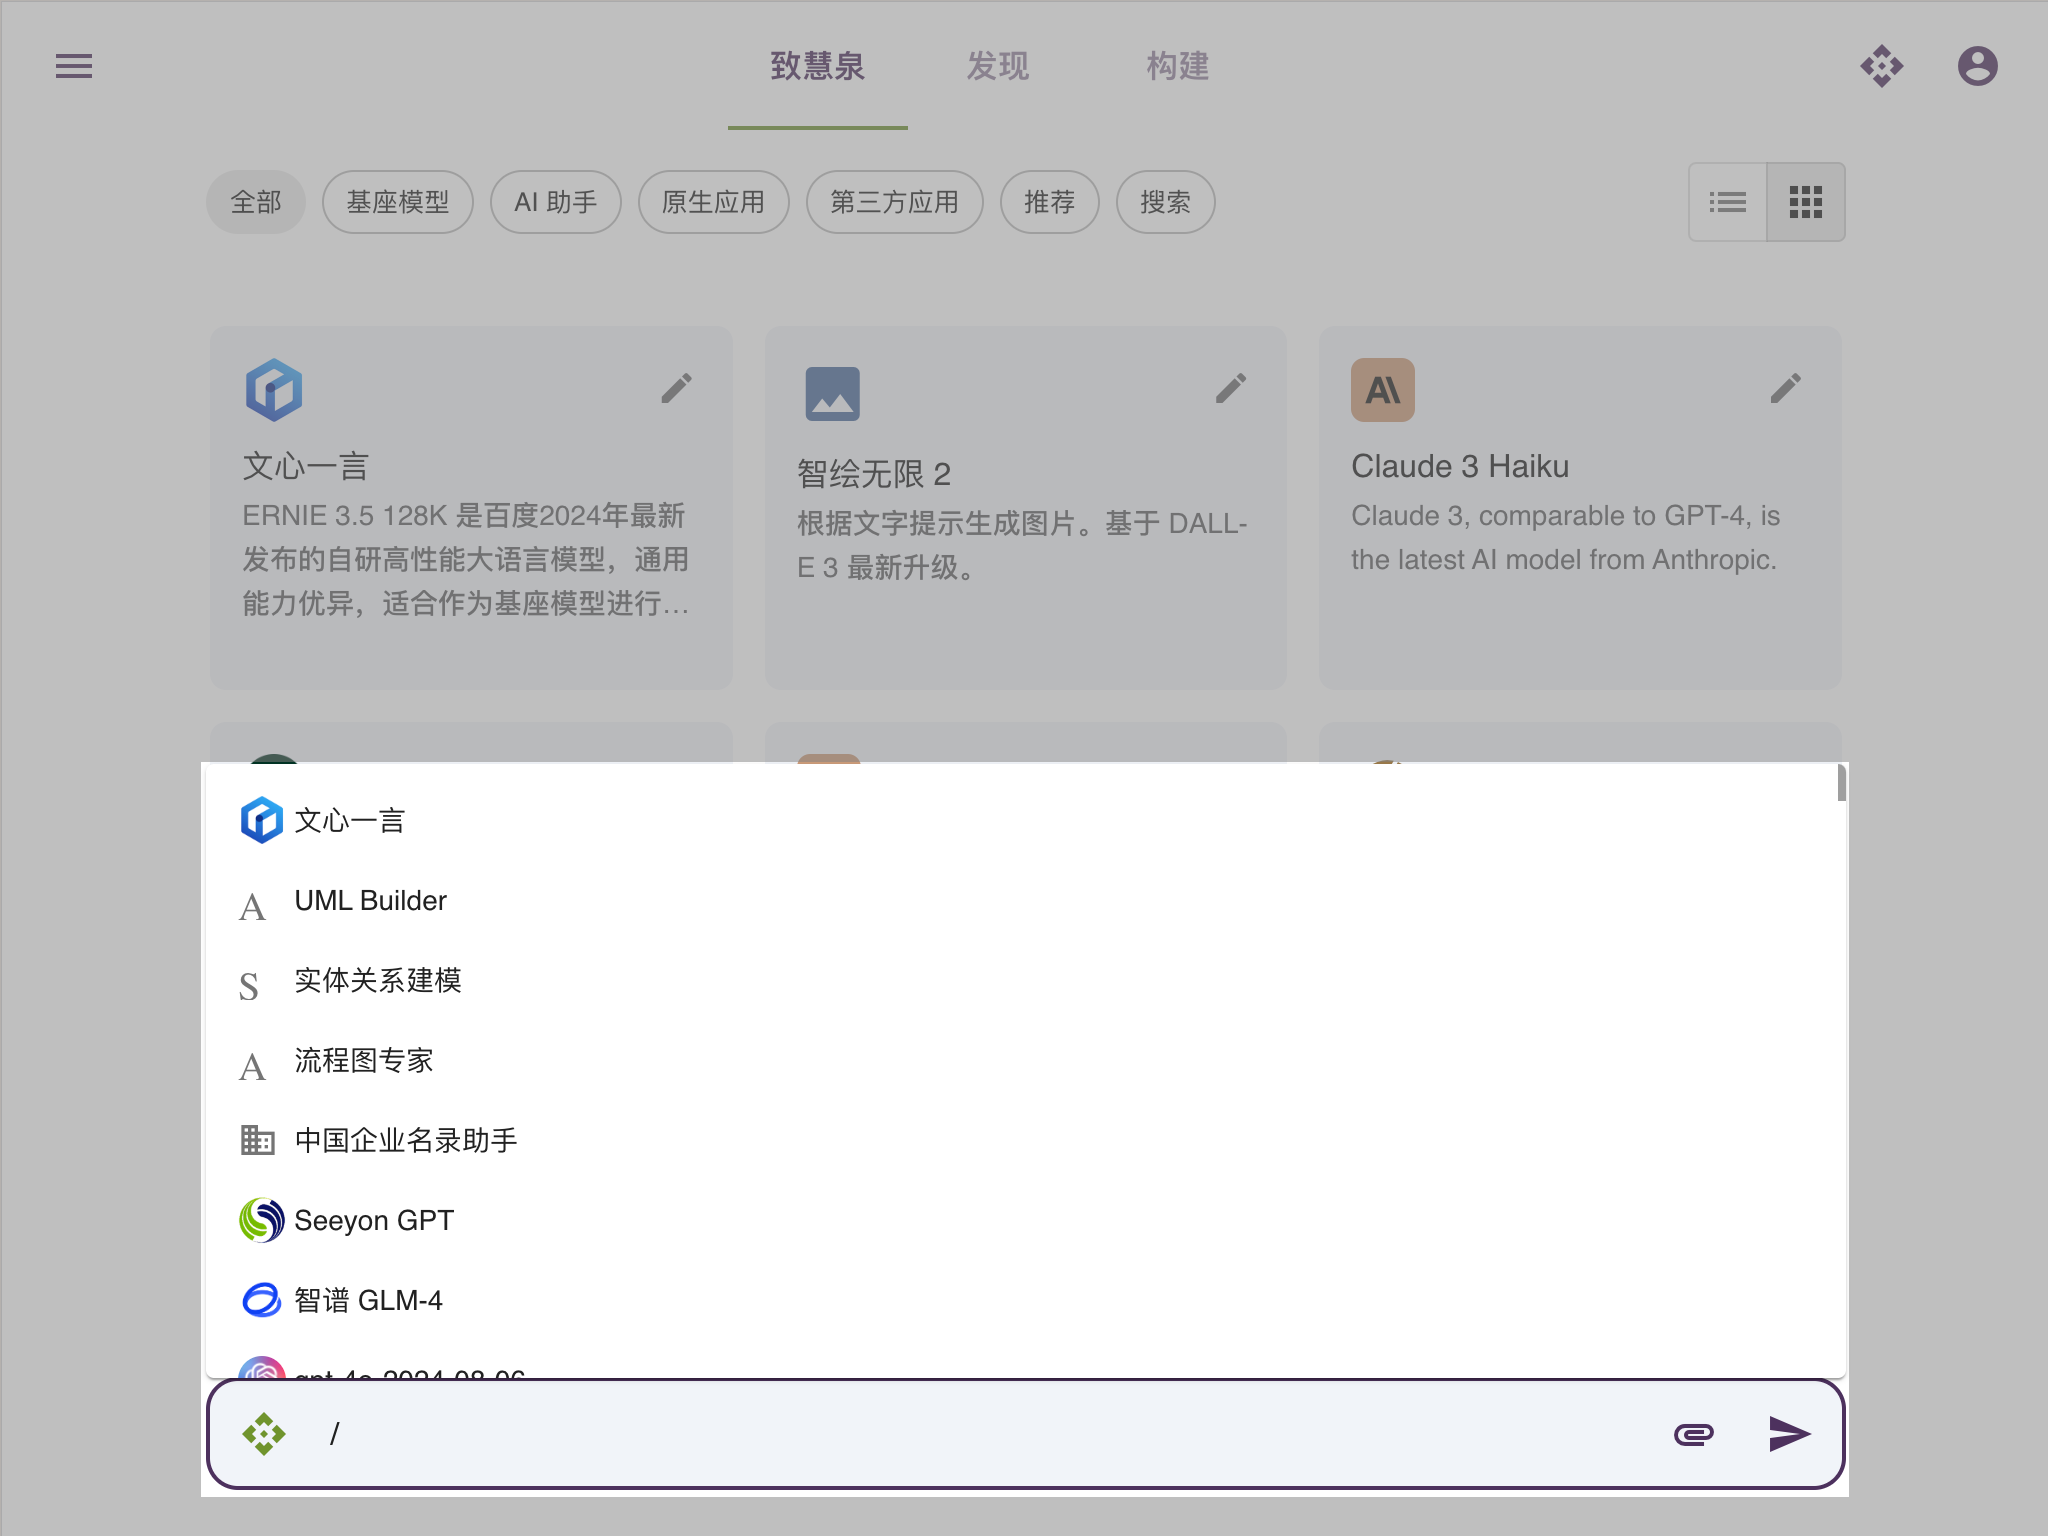Edit the 文心一言 card
This screenshot has width=2048, height=1536.
[677, 388]
